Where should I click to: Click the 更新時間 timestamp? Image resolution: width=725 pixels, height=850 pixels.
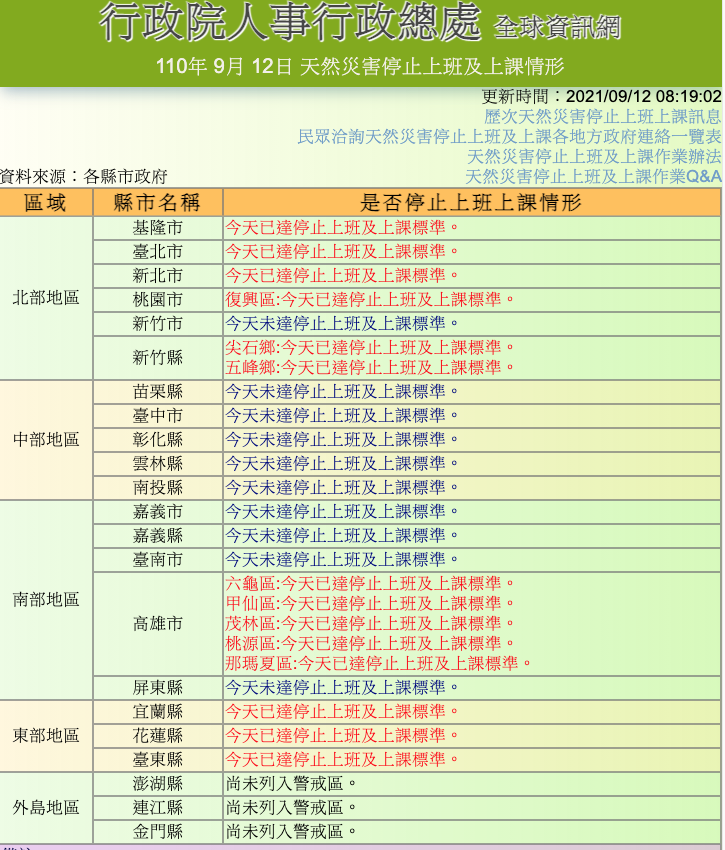pyautogui.click(x=601, y=96)
